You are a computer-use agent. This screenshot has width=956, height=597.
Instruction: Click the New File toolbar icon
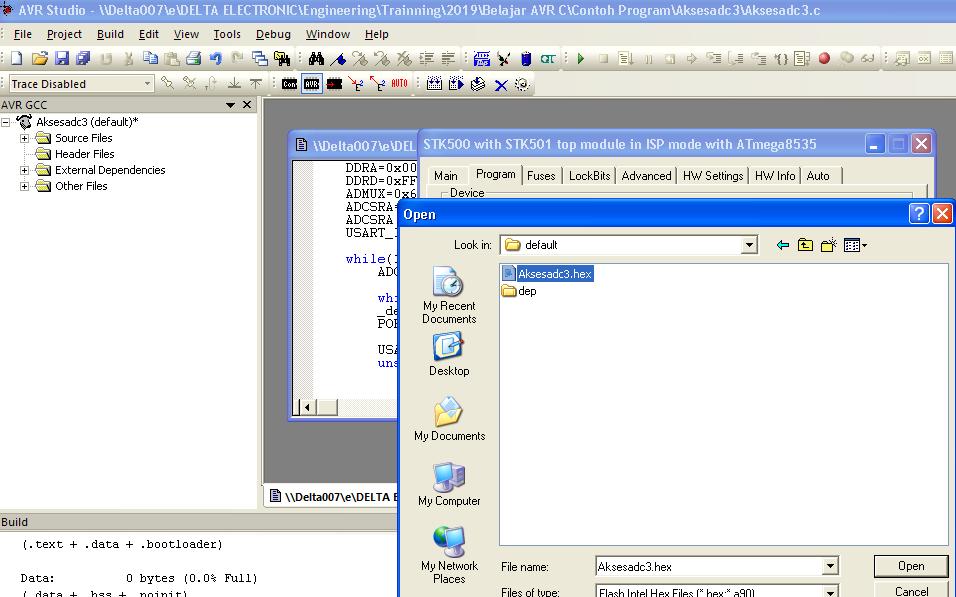click(x=16, y=59)
